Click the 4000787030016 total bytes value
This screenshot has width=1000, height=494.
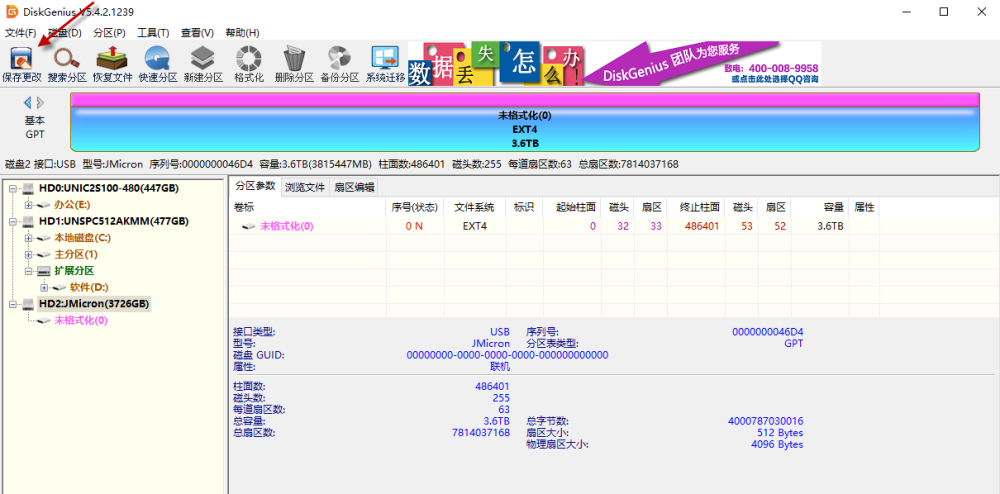tap(765, 421)
